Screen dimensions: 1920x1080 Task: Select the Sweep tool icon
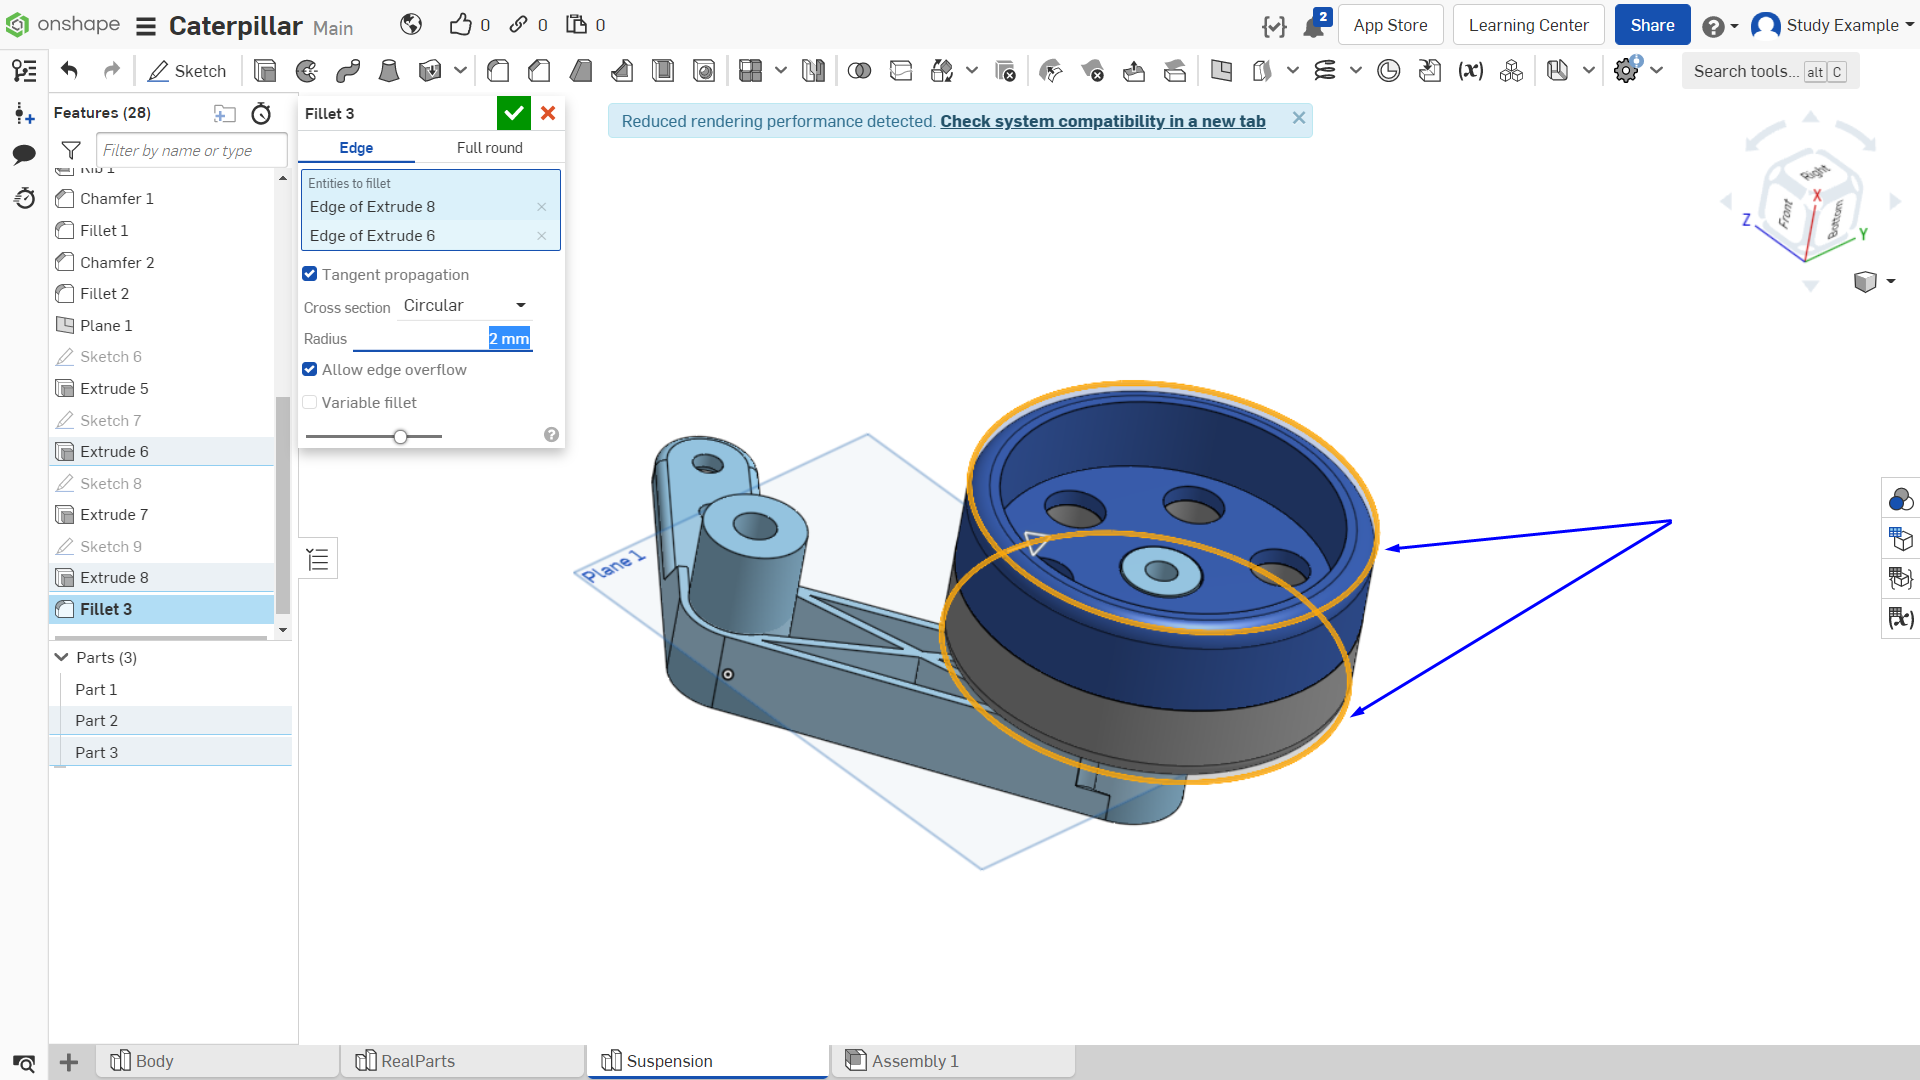pos(348,70)
